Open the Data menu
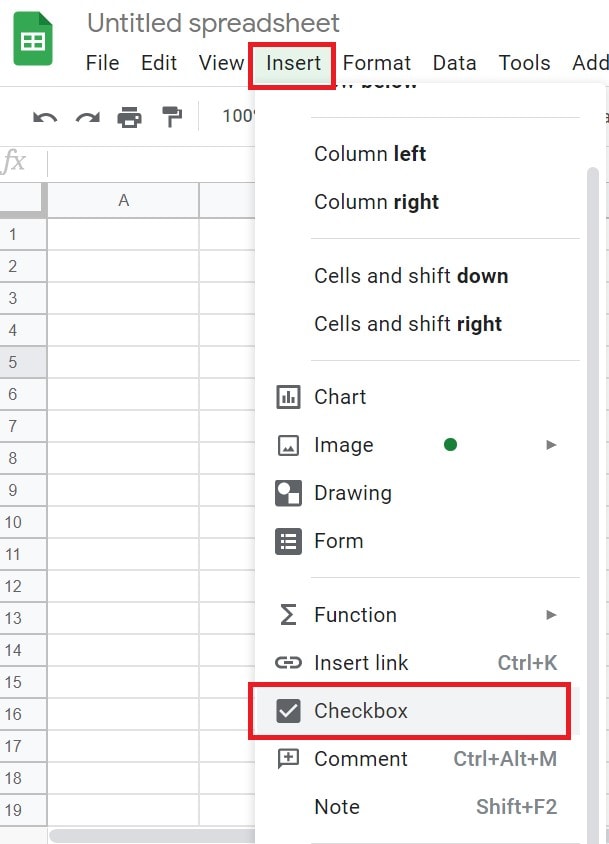The image size is (609, 844). pyautogui.click(x=454, y=63)
